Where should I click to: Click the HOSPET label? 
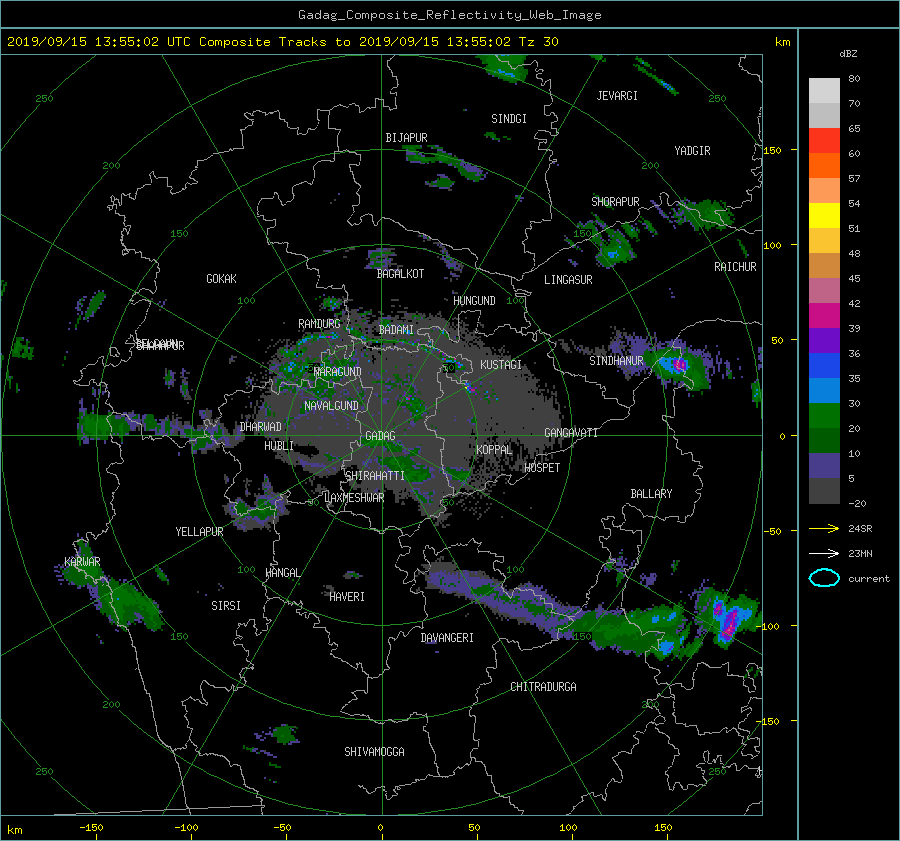point(542,468)
